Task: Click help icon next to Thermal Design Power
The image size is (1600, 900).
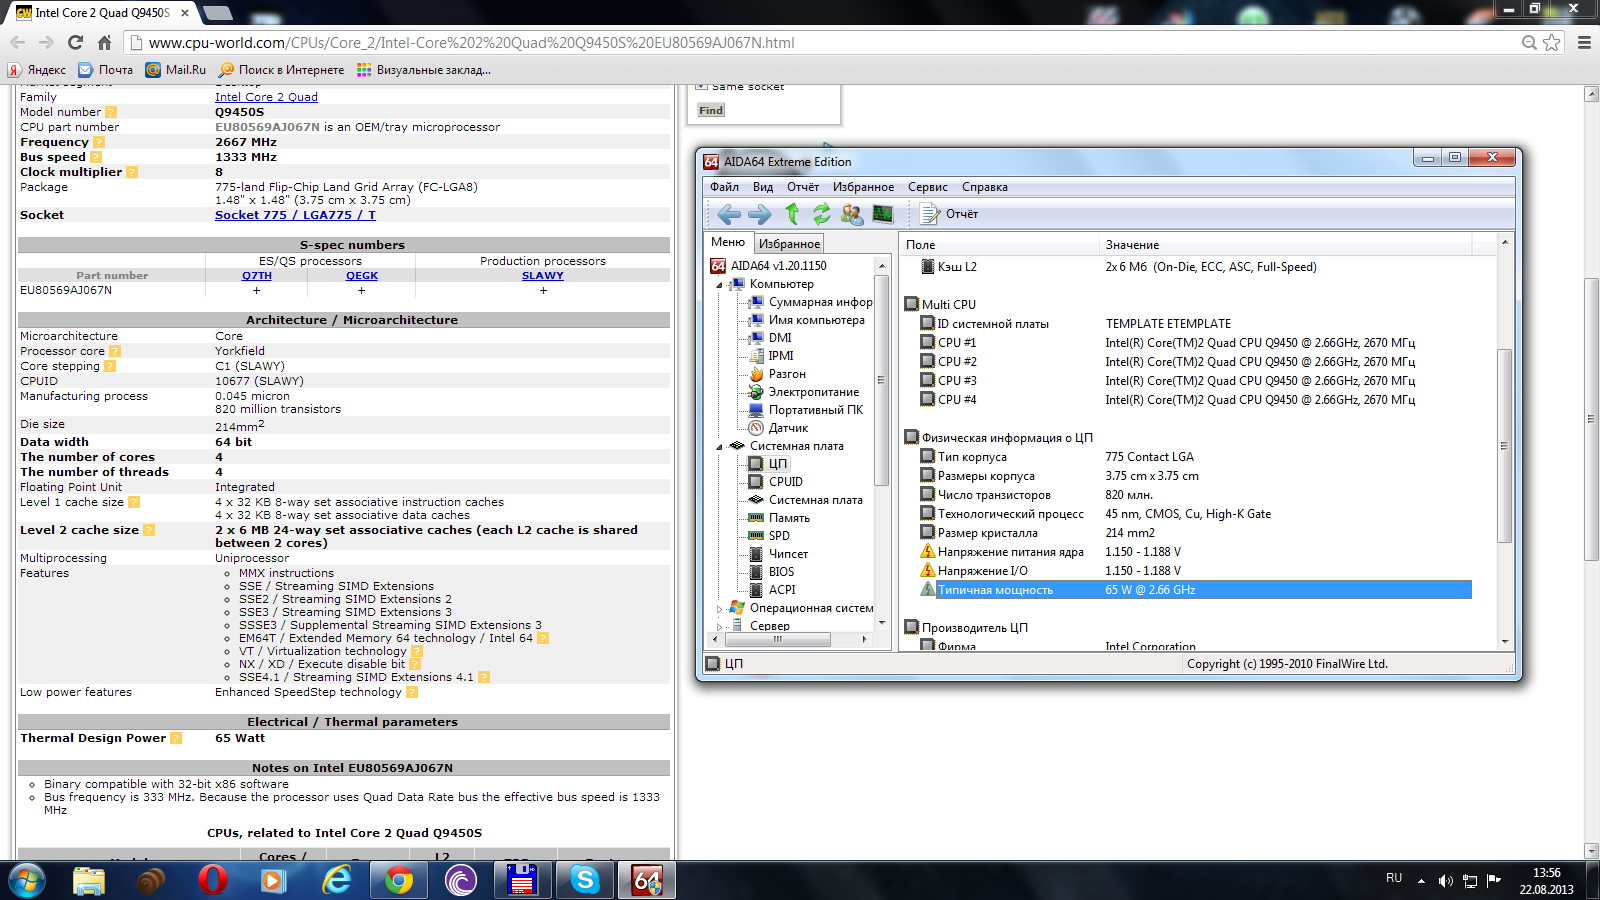Action: 176,738
